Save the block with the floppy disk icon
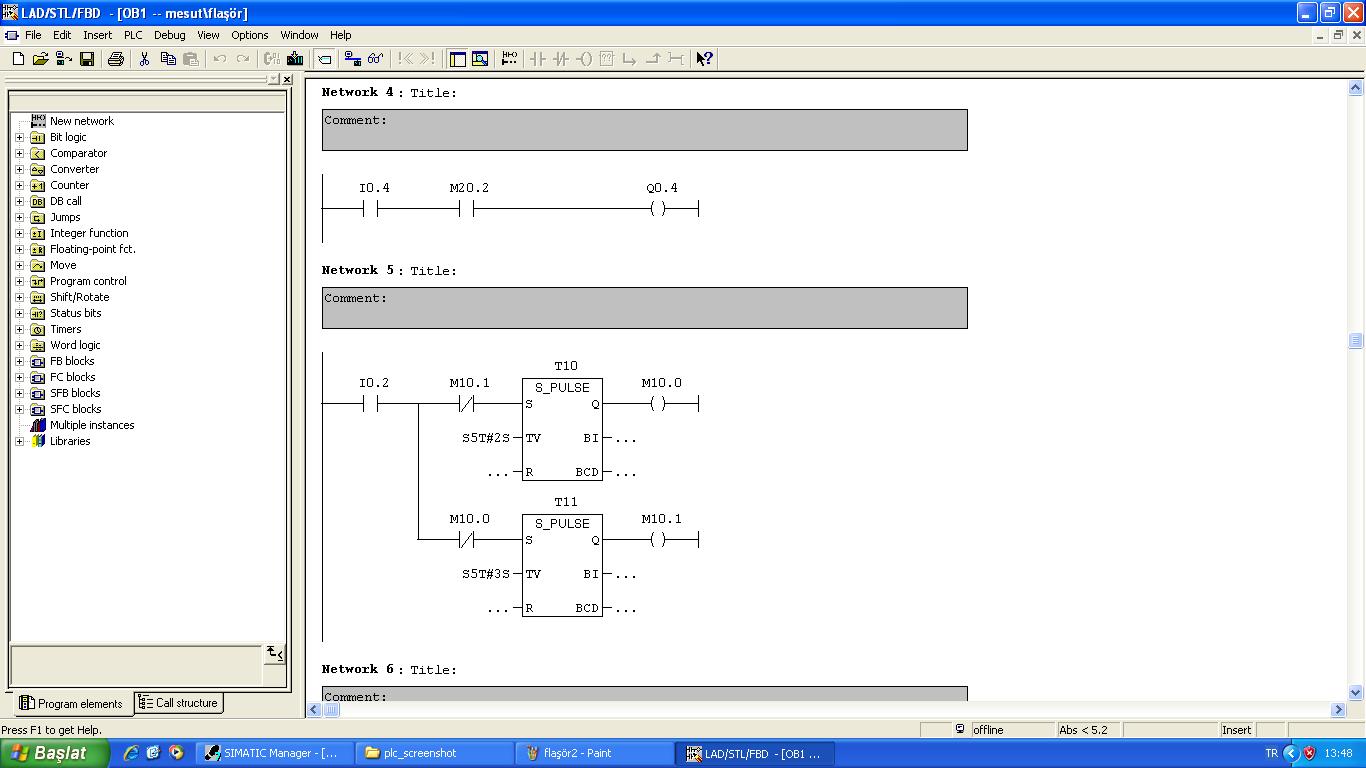Image resolution: width=1366 pixels, height=768 pixels. coord(87,59)
